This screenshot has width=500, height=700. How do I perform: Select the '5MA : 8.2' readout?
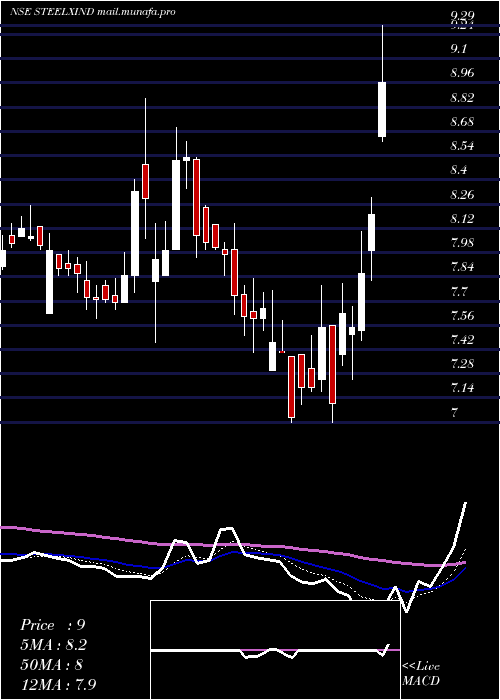pos(54,645)
